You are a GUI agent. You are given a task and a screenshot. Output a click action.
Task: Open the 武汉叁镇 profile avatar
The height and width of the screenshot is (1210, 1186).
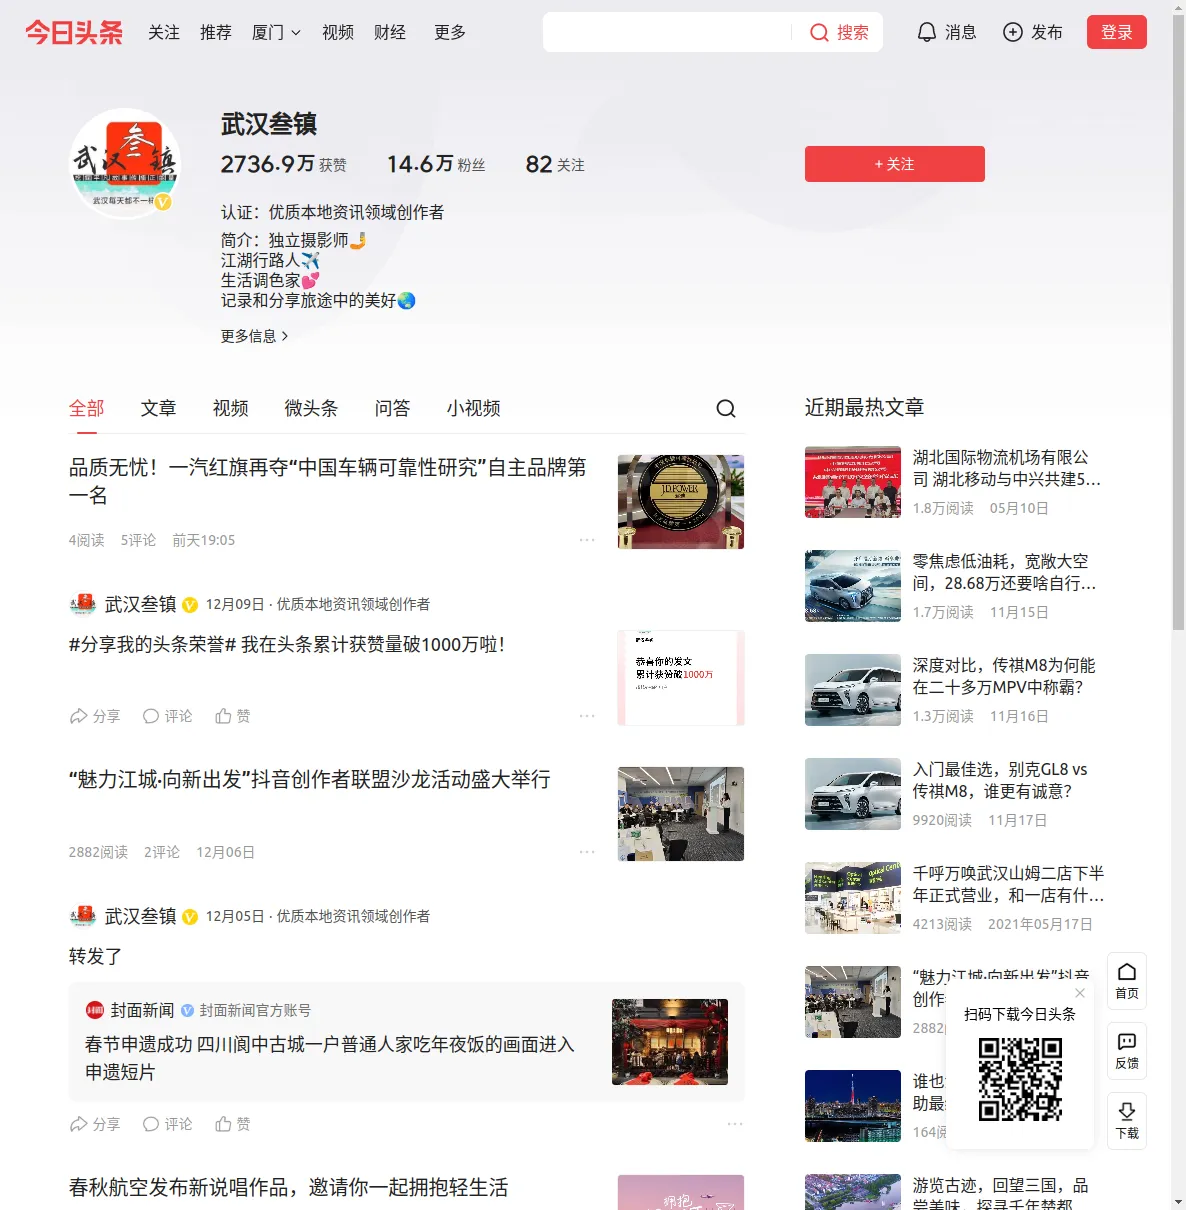(125, 163)
